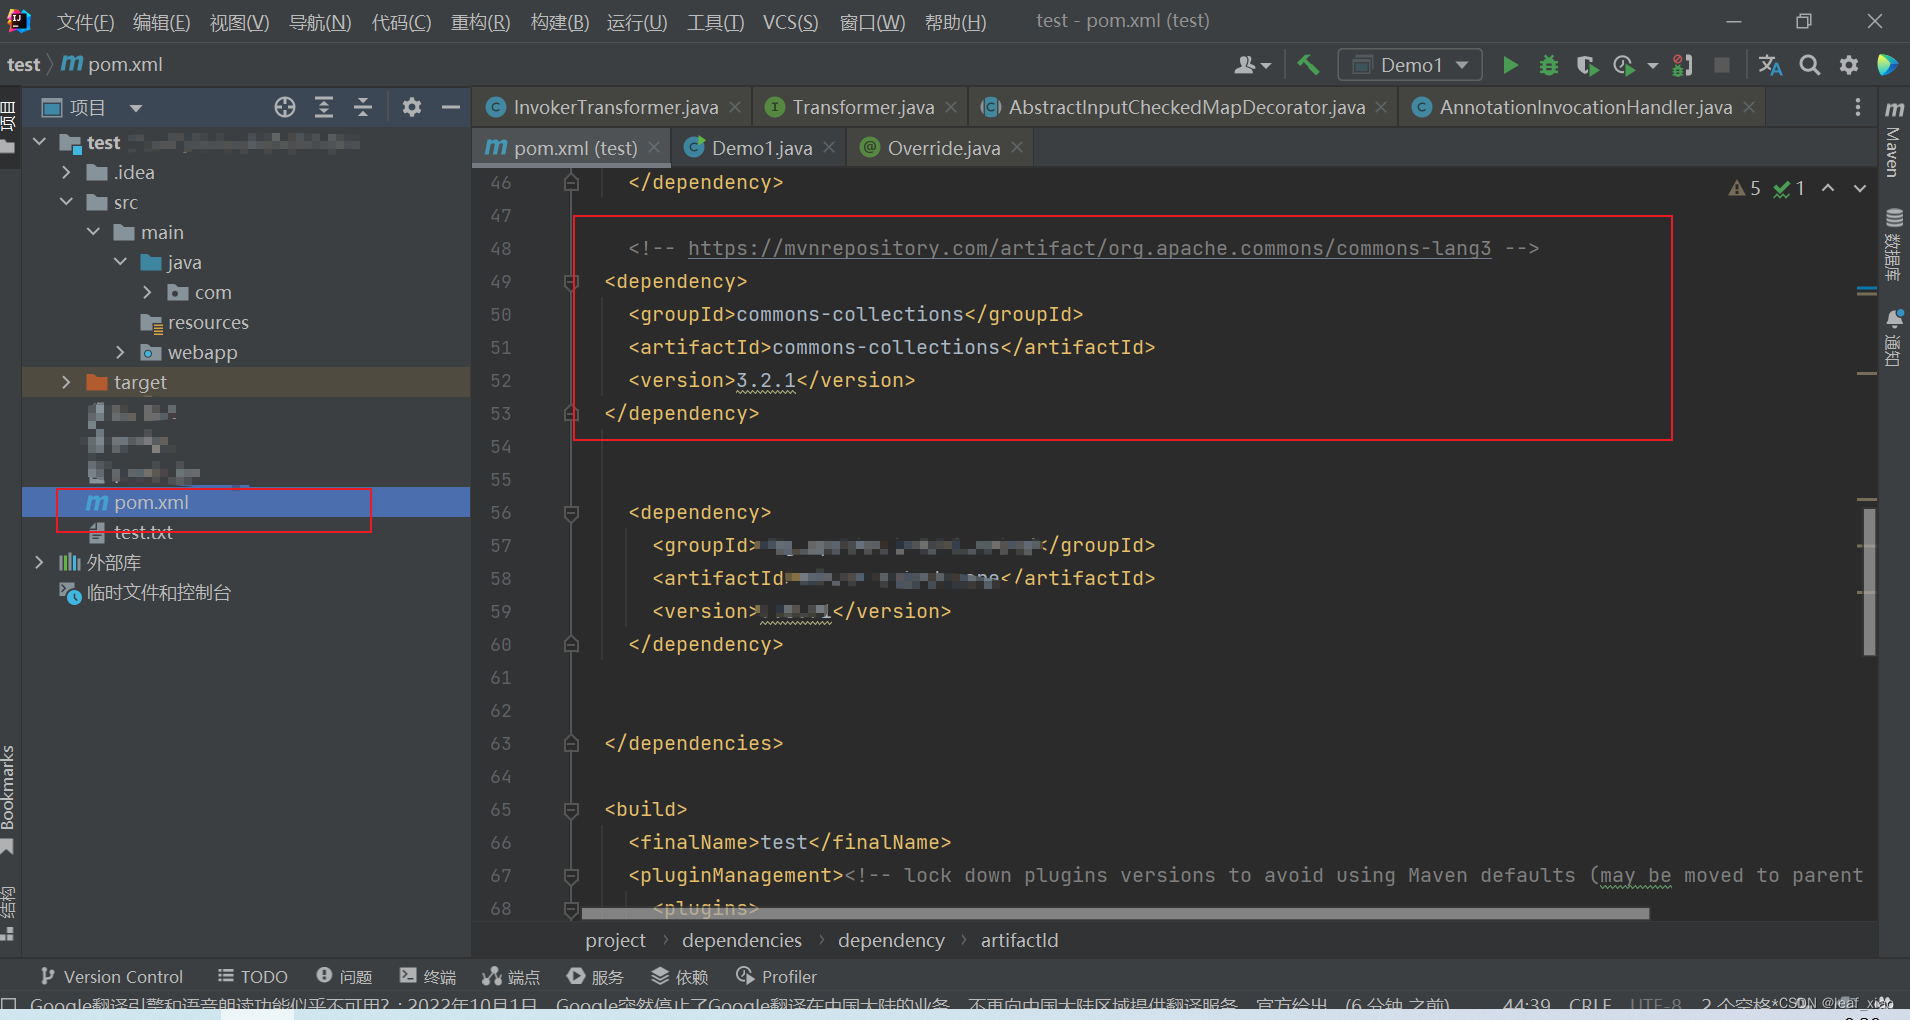Open the 文件(F) menu
This screenshot has height=1020, width=1910.
coord(84,21)
